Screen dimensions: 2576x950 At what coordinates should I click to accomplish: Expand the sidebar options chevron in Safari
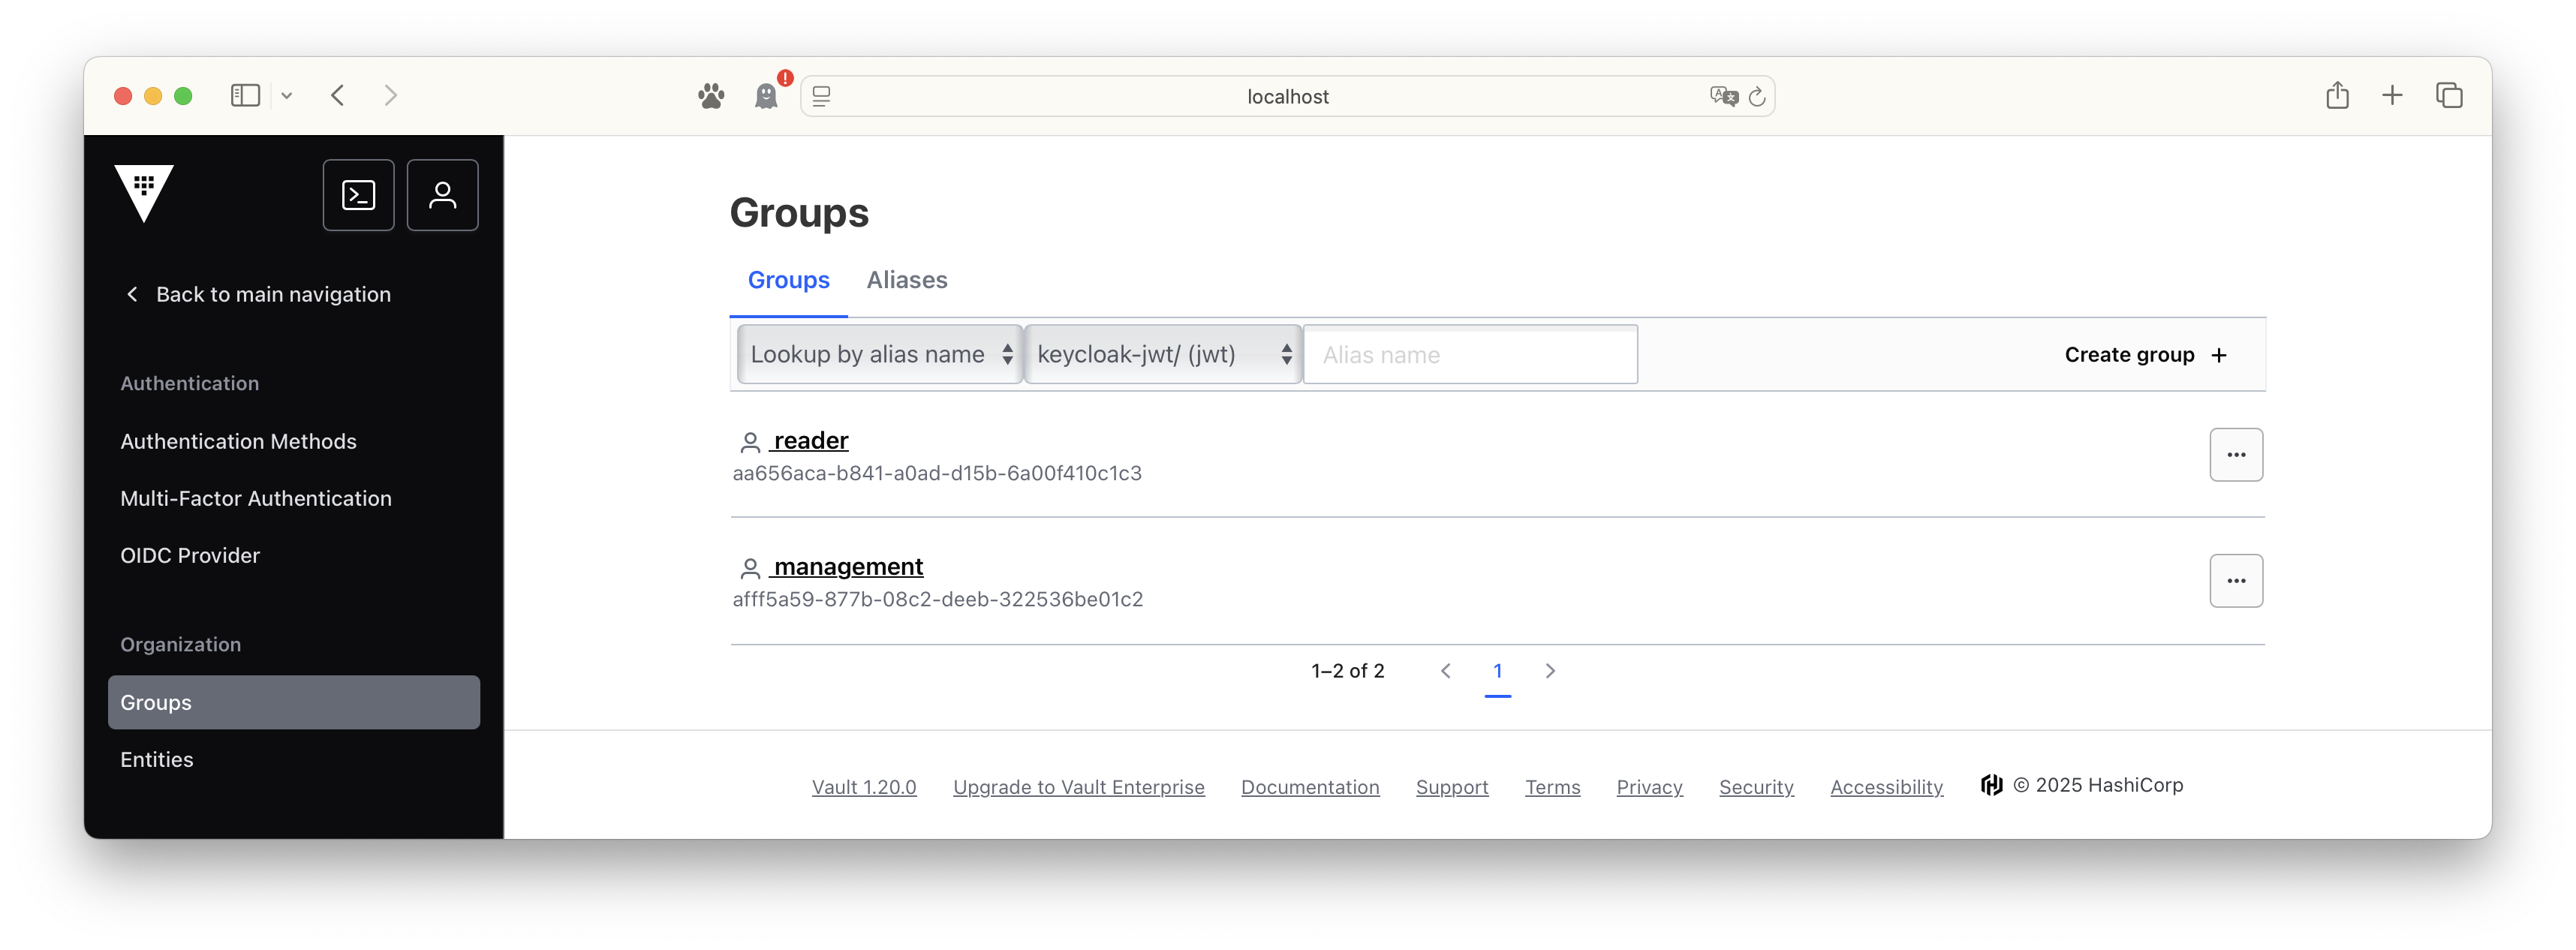click(x=287, y=96)
